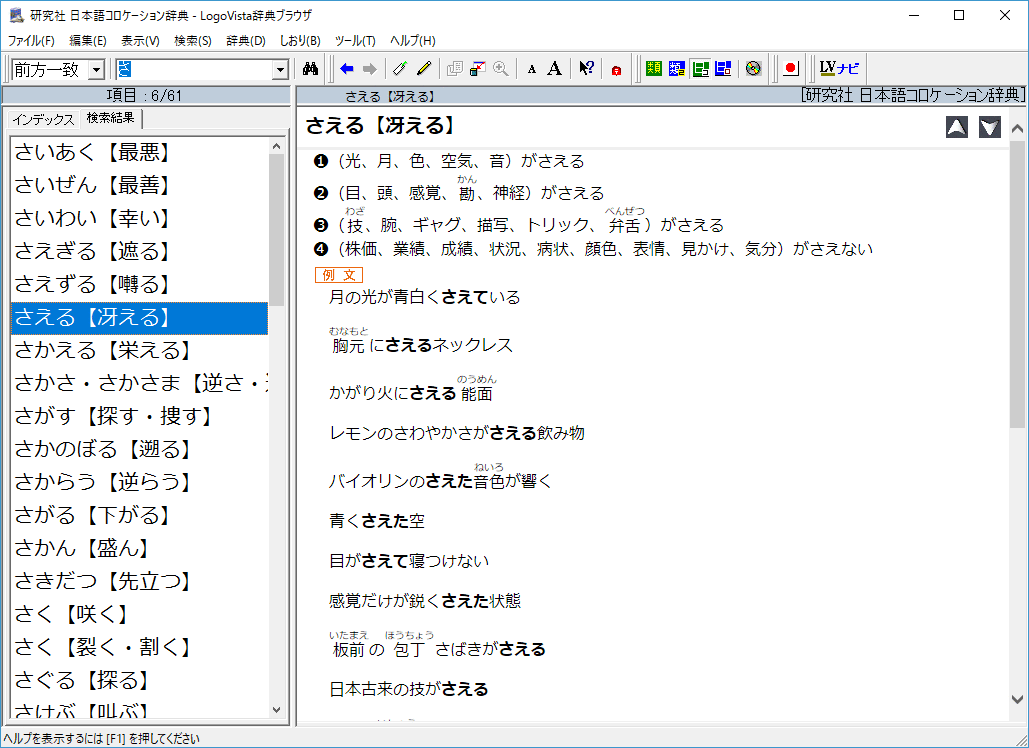
Task: Click the gray forward arrow icon
Action: (370, 68)
